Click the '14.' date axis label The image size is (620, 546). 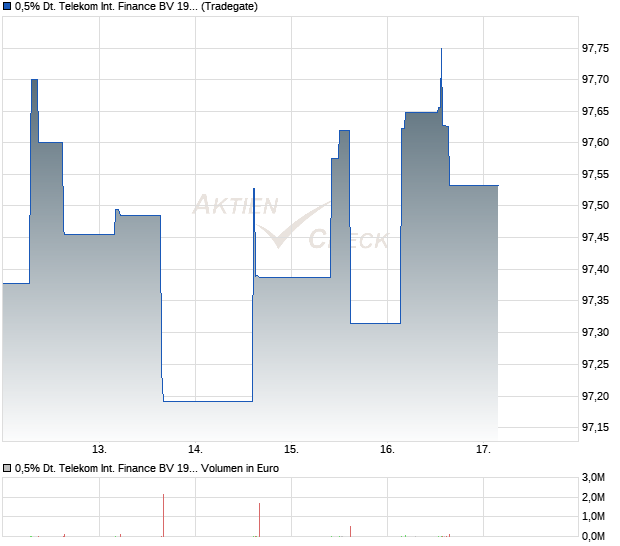pyautogui.click(x=195, y=450)
